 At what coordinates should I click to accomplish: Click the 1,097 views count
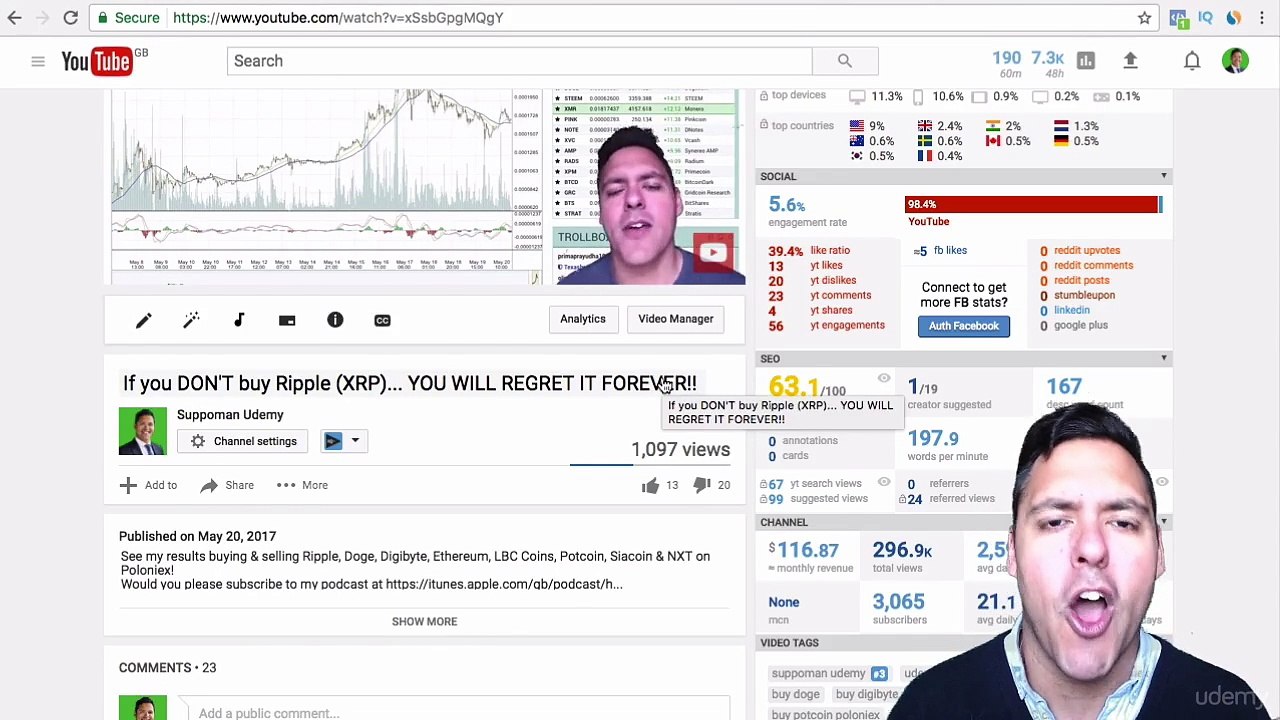coord(680,449)
